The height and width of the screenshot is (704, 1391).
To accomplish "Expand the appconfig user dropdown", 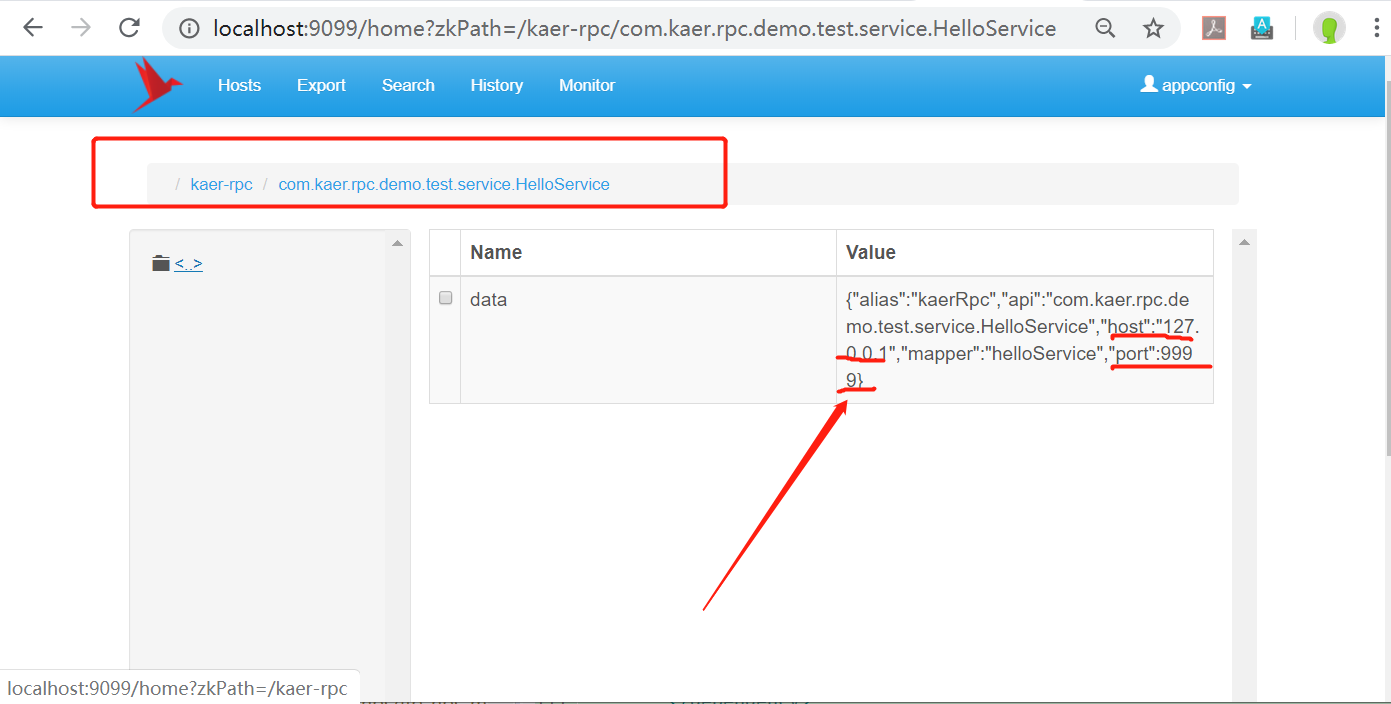I will coord(1197,86).
